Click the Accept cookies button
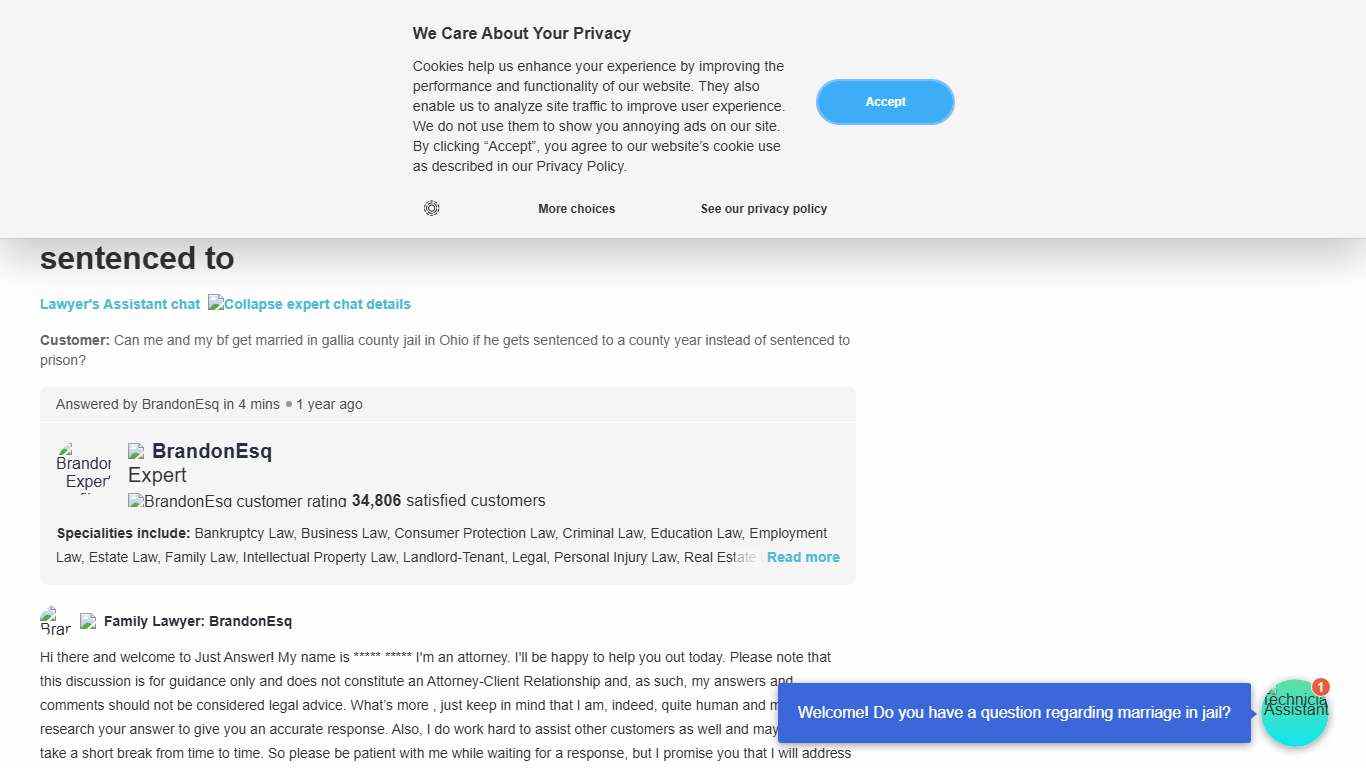 pos(885,102)
